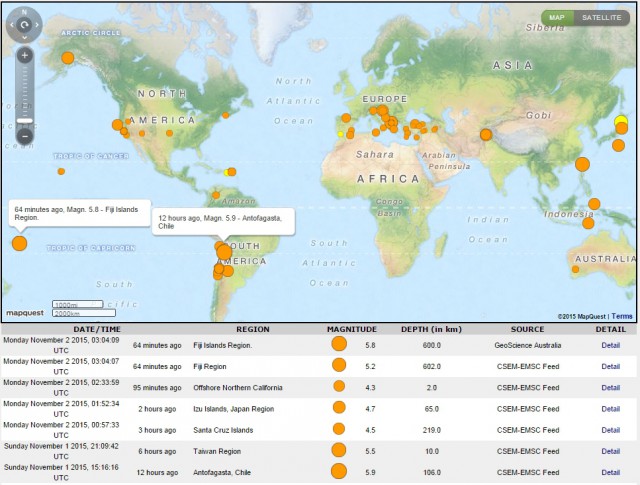This screenshot has height=485, width=640.
Task: Open Detail for Taiwan Region
Action: (611, 452)
